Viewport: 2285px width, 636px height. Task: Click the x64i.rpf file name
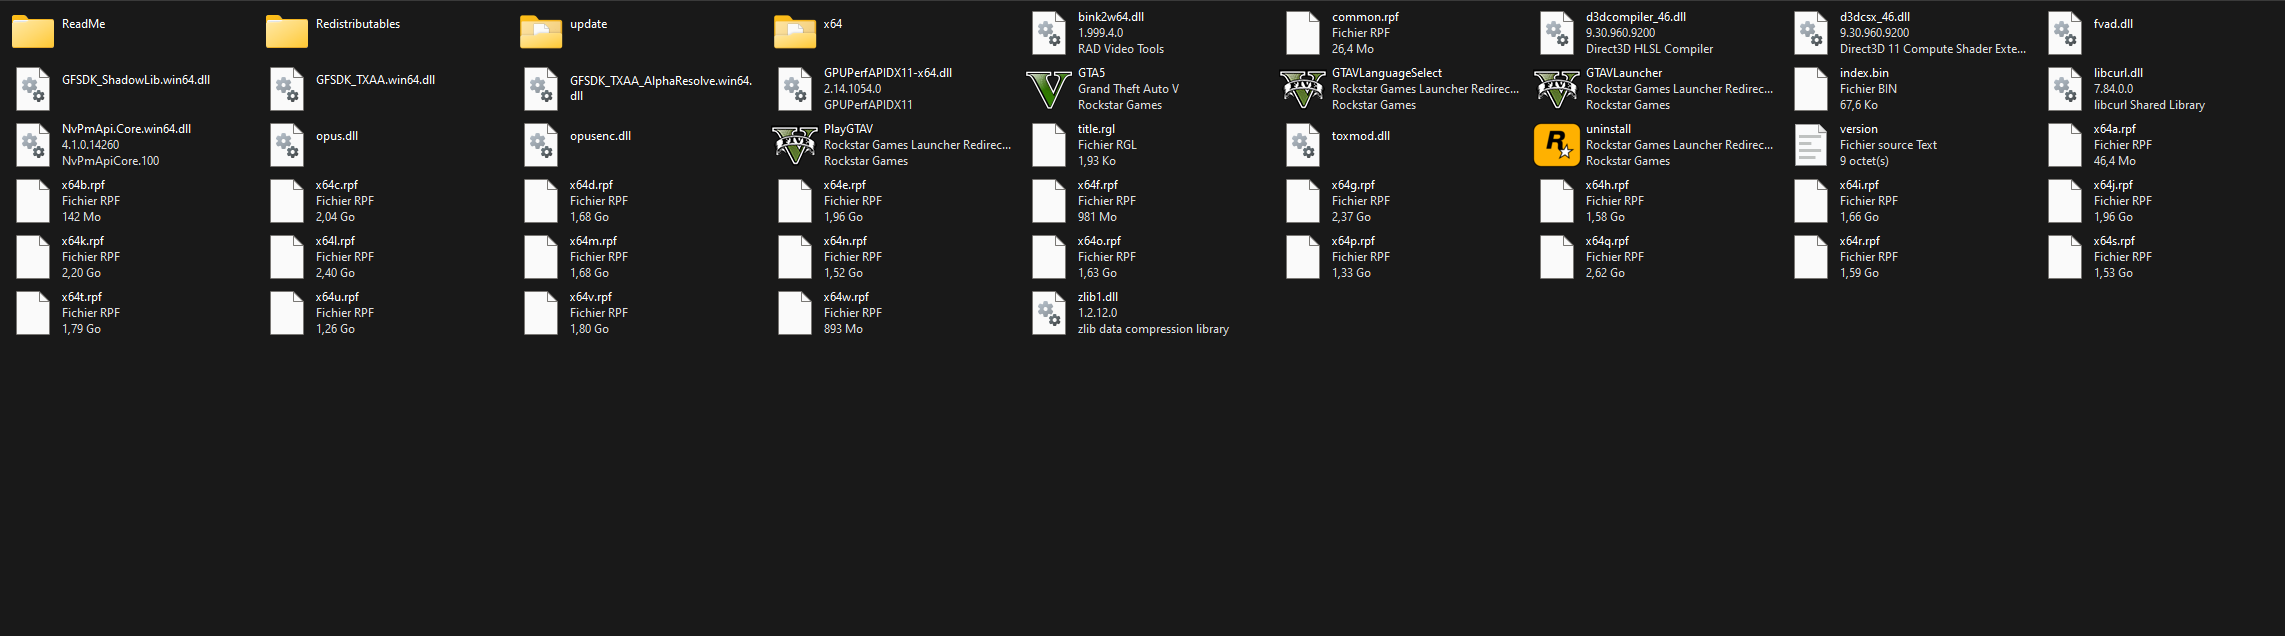[1859, 185]
